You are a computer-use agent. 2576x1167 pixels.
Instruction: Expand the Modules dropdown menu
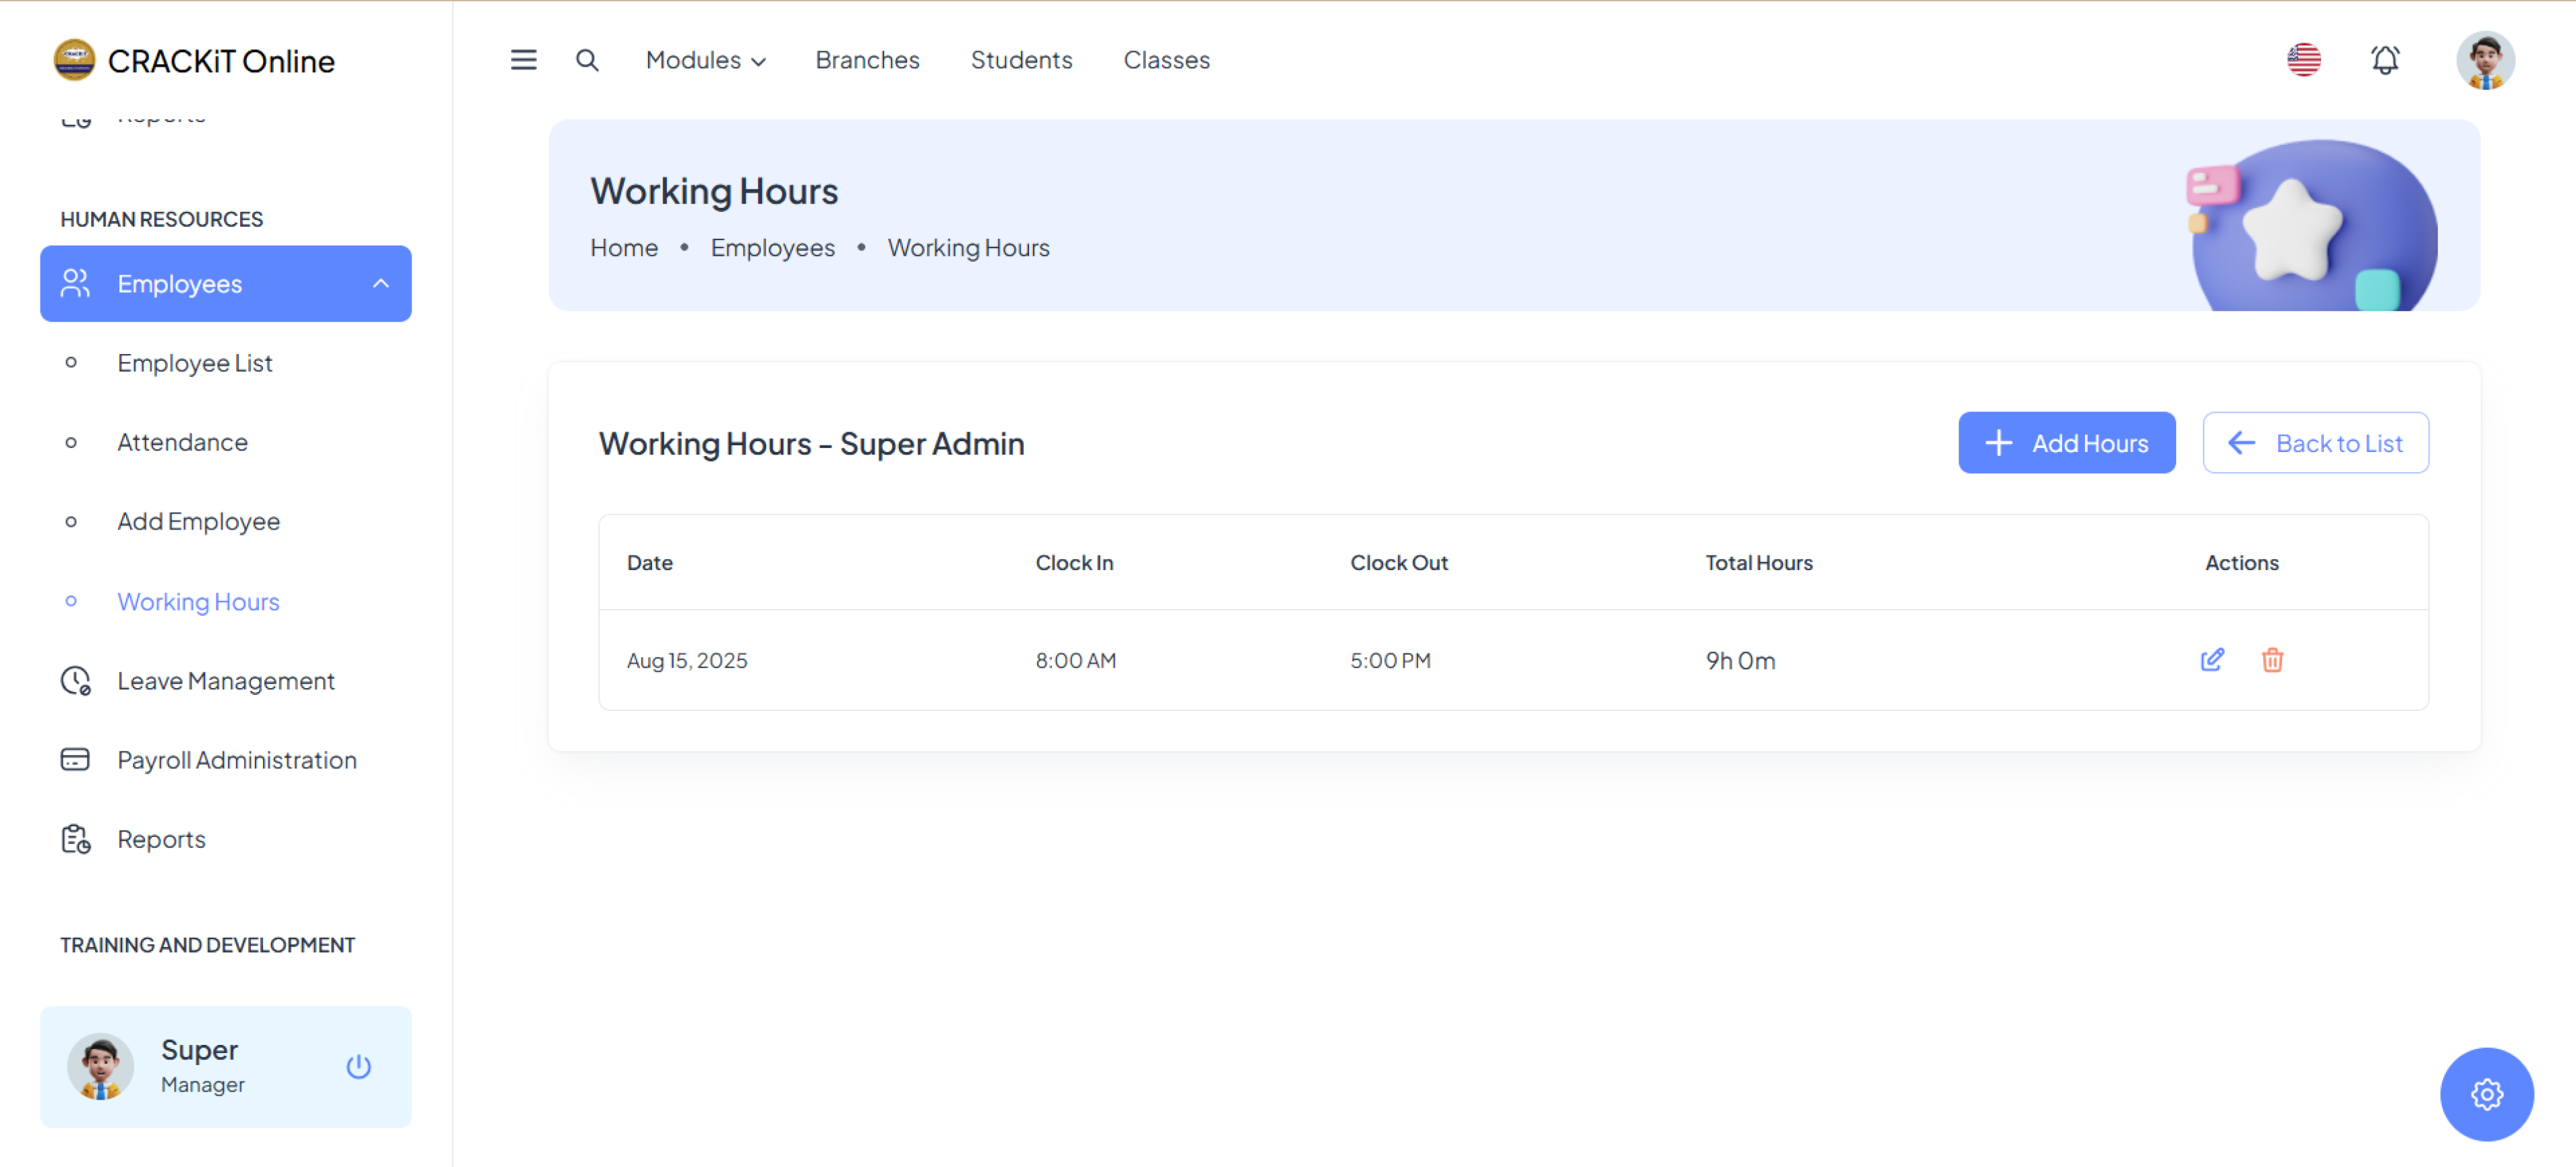pyautogui.click(x=705, y=60)
